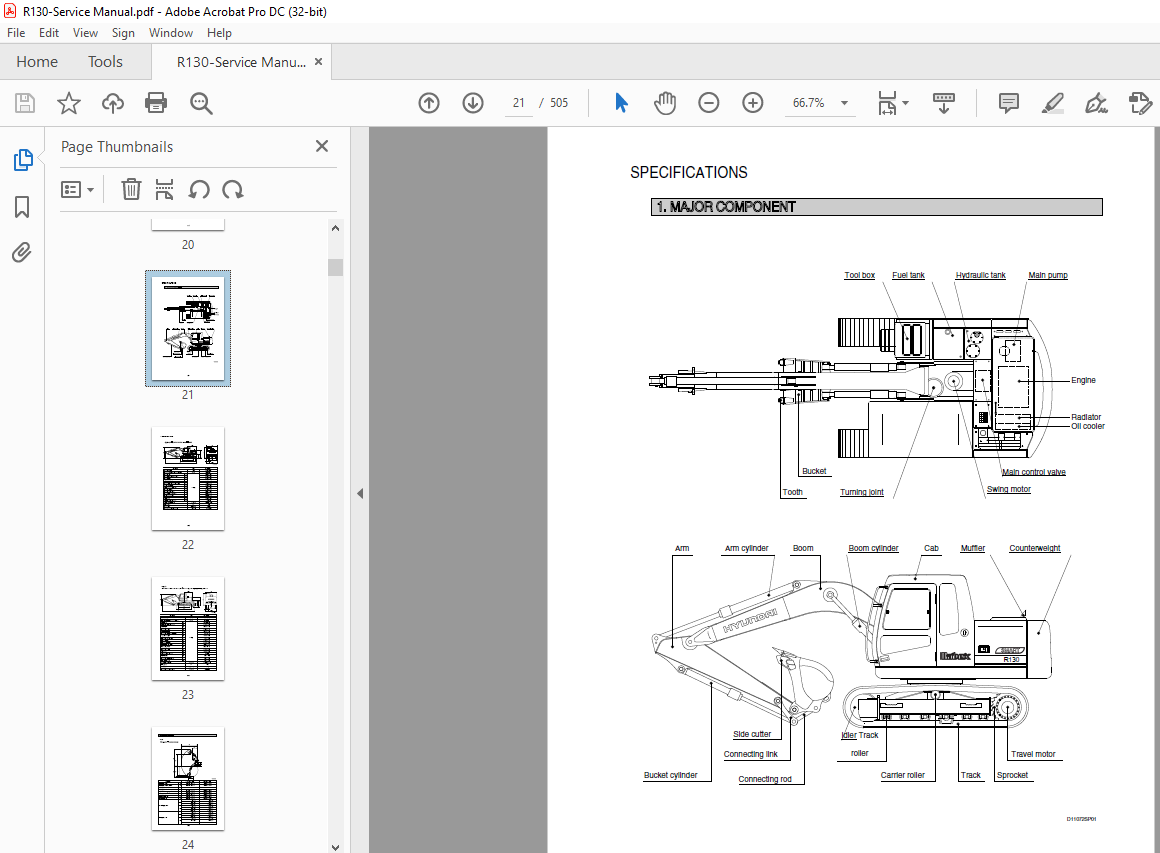Click the 'Main control valve' diagram label
The width and height of the screenshot is (1160, 853).
(x=1033, y=472)
